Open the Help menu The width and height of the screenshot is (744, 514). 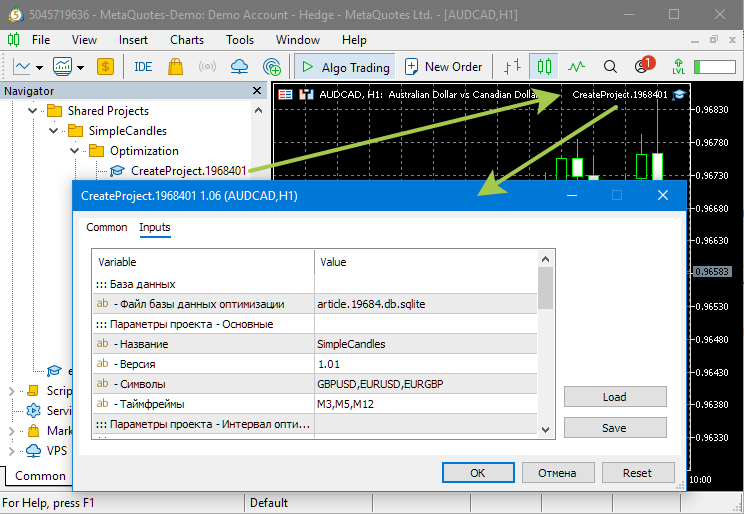tap(354, 40)
